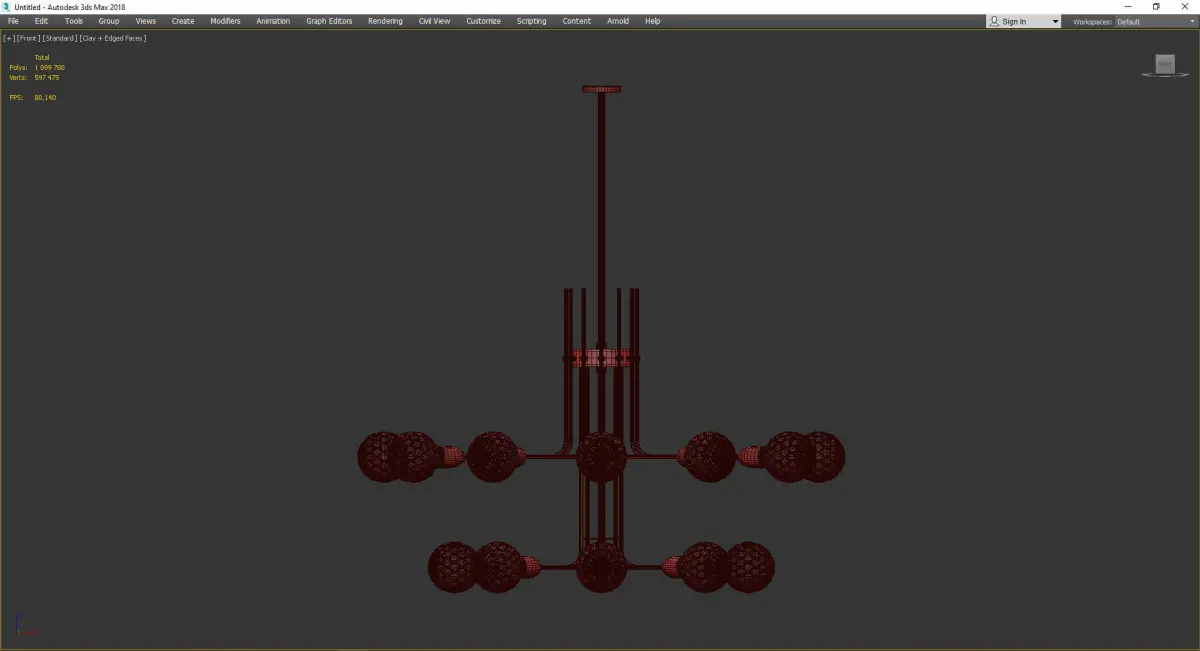Open the Workspaces Default dropdown
Viewport: 1200px width, 651px height.
coord(1154,21)
